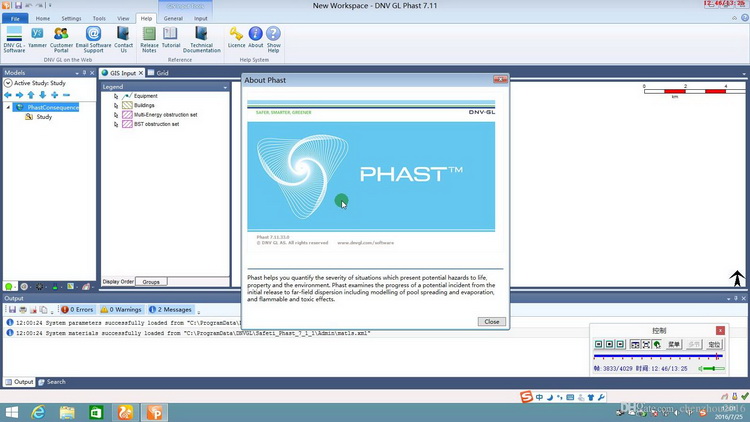This screenshot has height=422, width=750.
Task: Switch to the Tools ribbon tab
Action: [x=99, y=19]
